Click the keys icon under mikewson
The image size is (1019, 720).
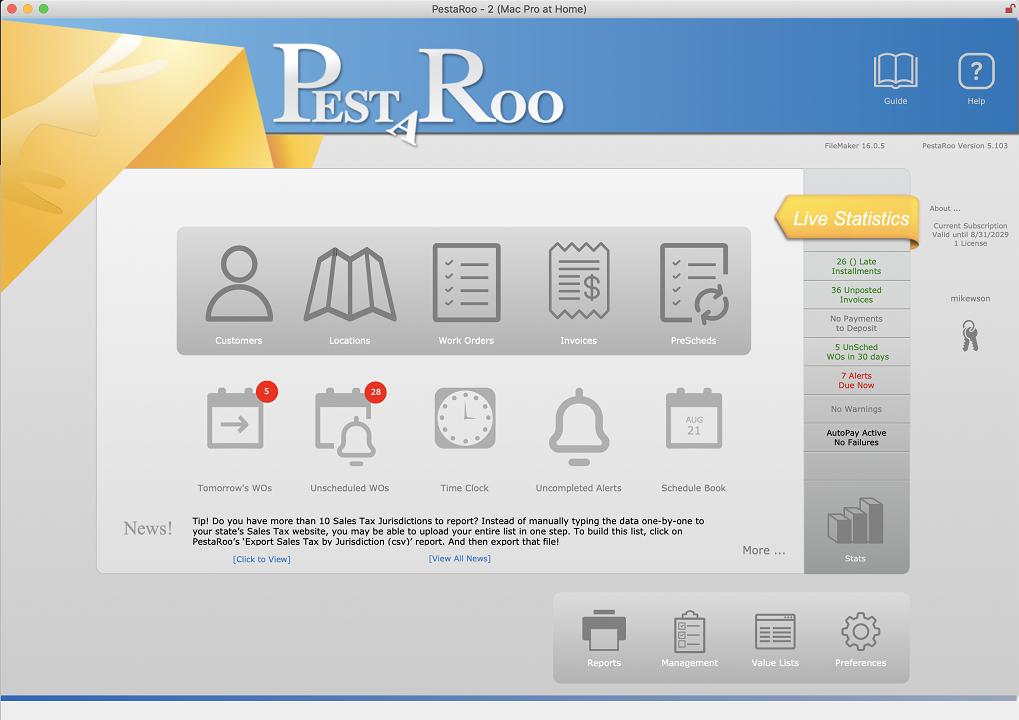point(970,336)
